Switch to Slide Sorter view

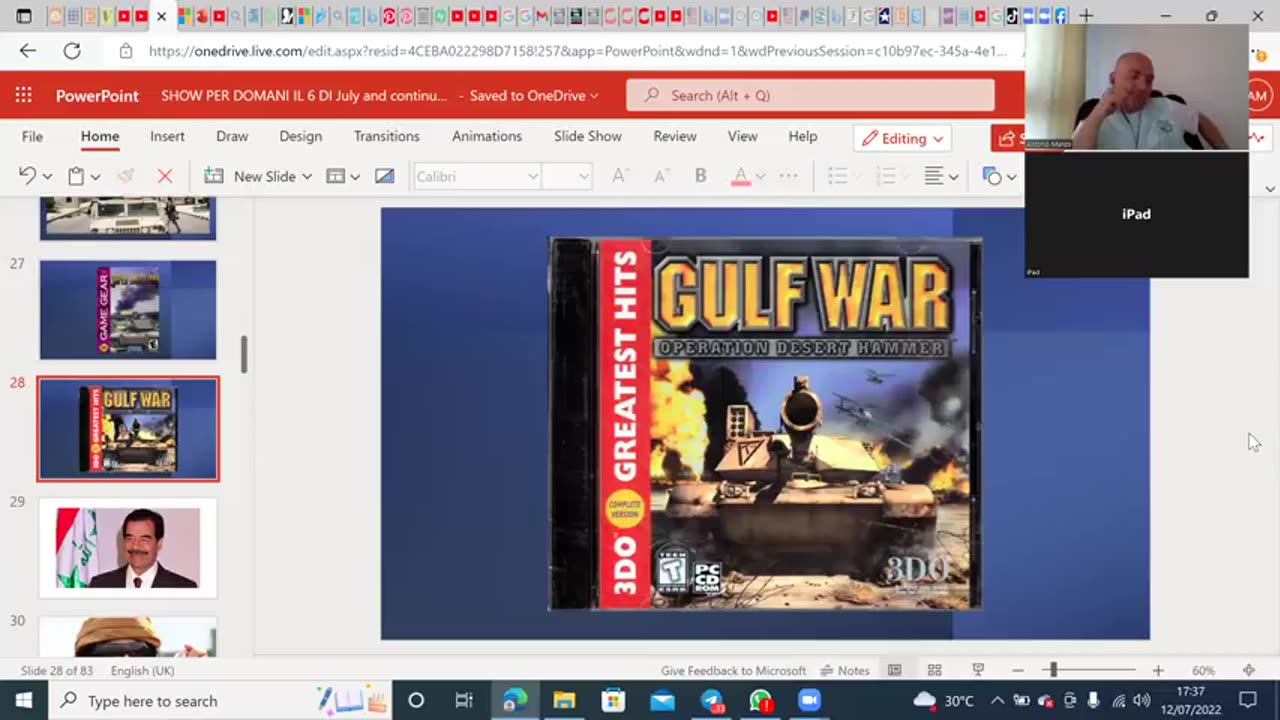point(935,670)
